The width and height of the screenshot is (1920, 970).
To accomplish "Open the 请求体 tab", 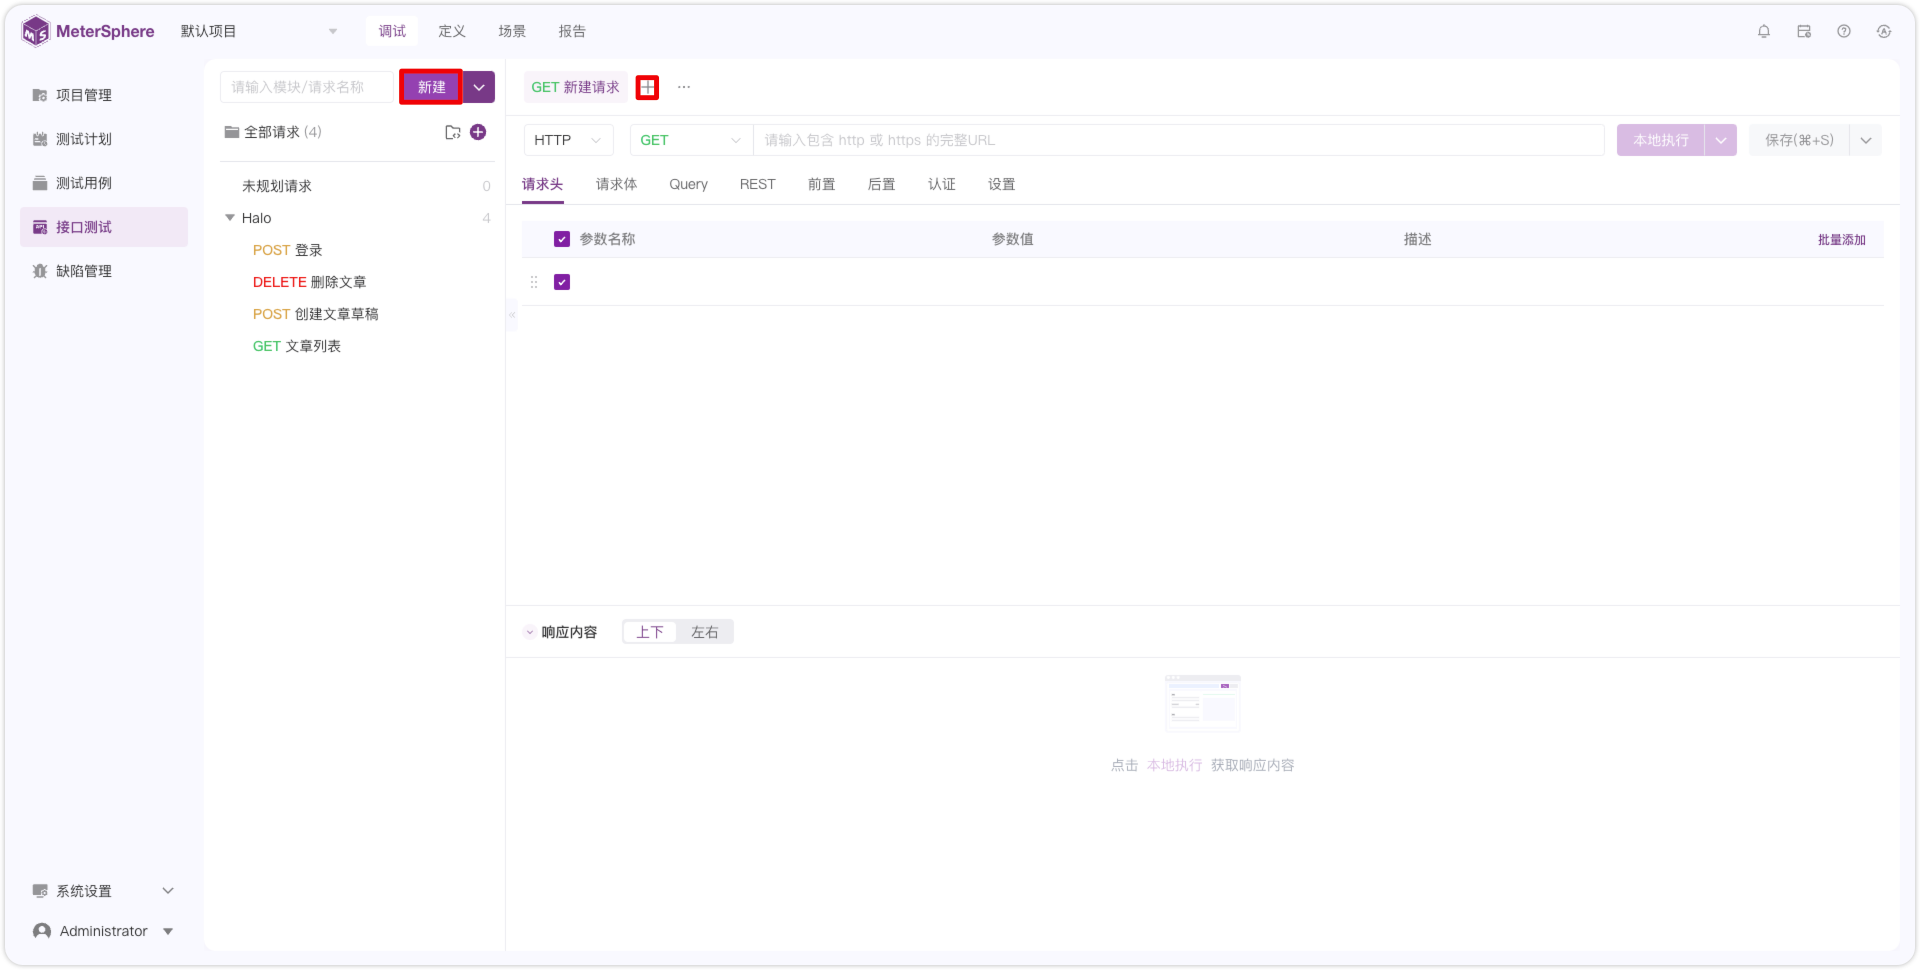I will tap(616, 184).
